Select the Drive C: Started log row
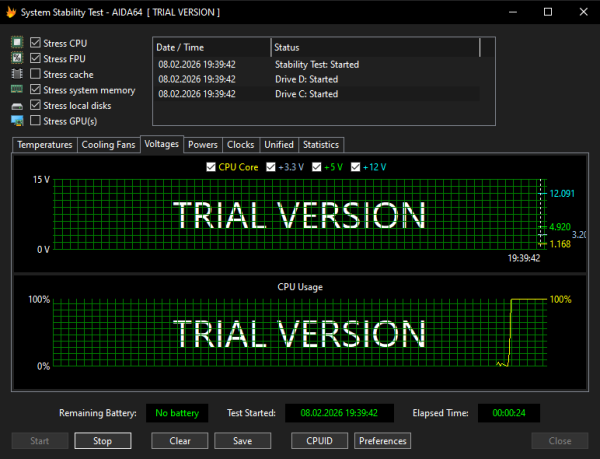The width and height of the screenshot is (600, 459). point(316,94)
